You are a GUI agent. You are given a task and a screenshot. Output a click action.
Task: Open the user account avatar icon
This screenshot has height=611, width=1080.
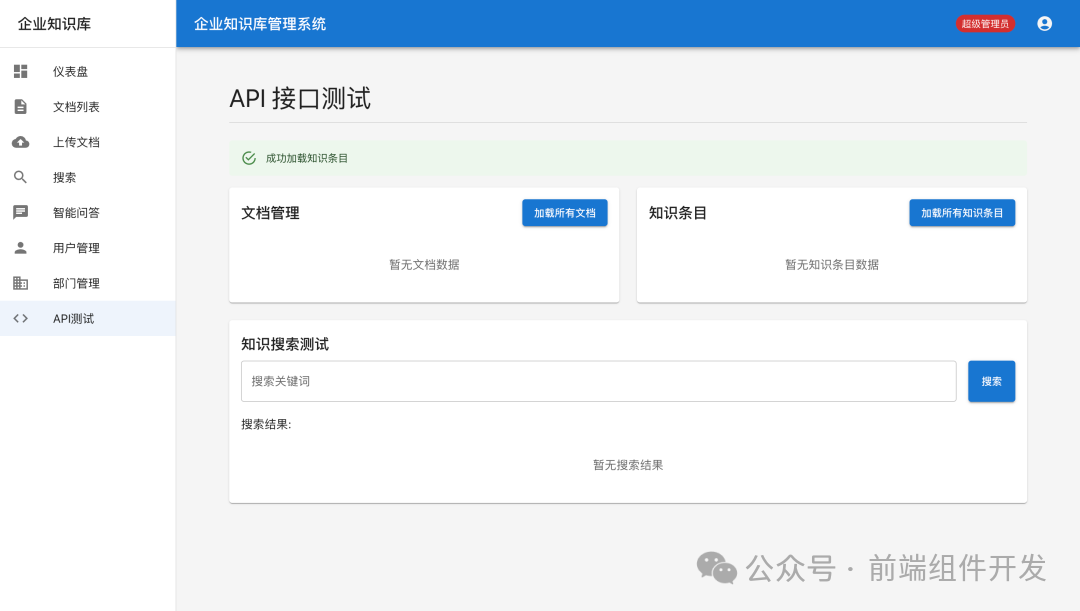click(1045, 23)
